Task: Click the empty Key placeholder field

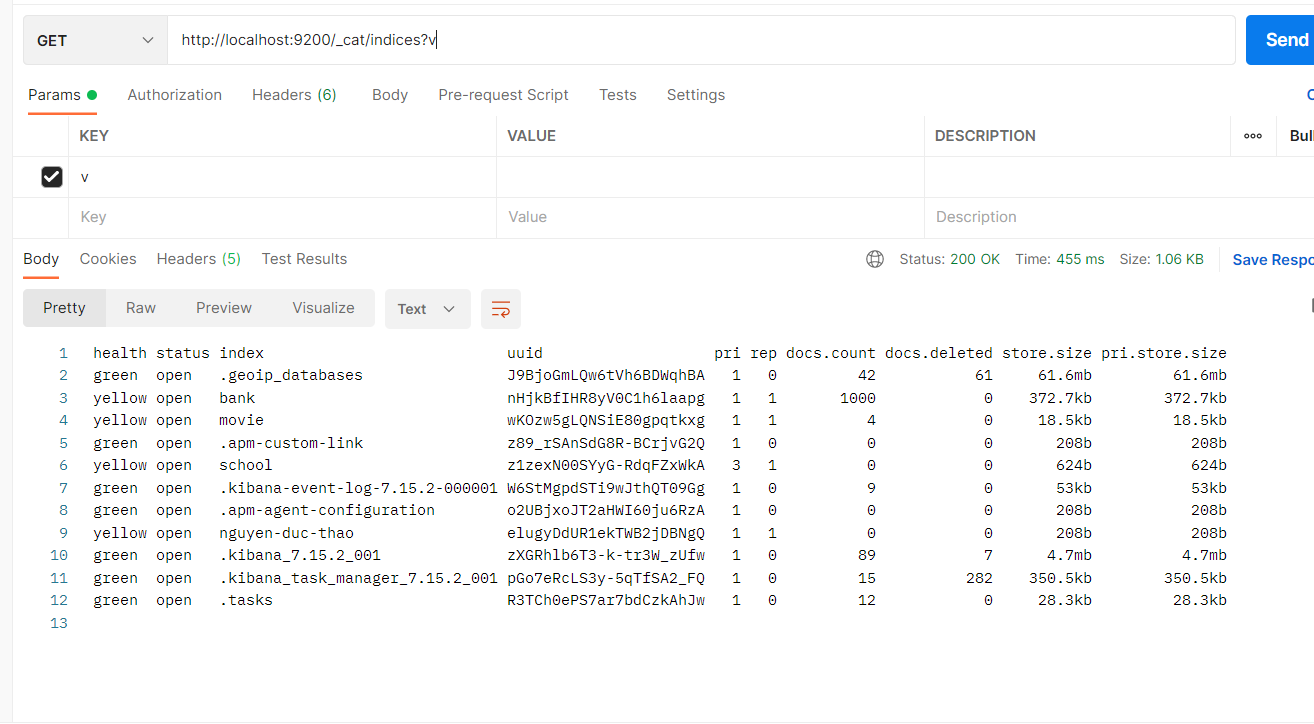Action: (283, 217)
